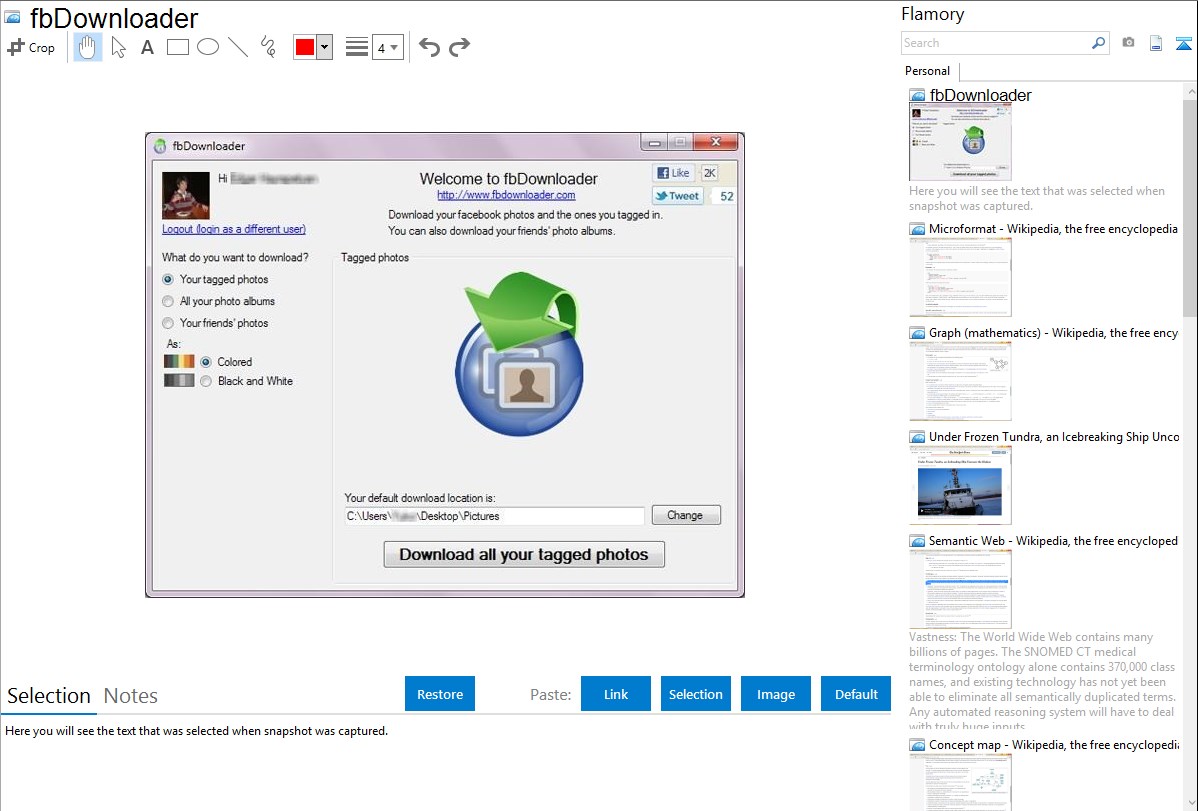This screenshot has height=811, width=1198.
Task: Open the Notes tab
Action: 131,696
